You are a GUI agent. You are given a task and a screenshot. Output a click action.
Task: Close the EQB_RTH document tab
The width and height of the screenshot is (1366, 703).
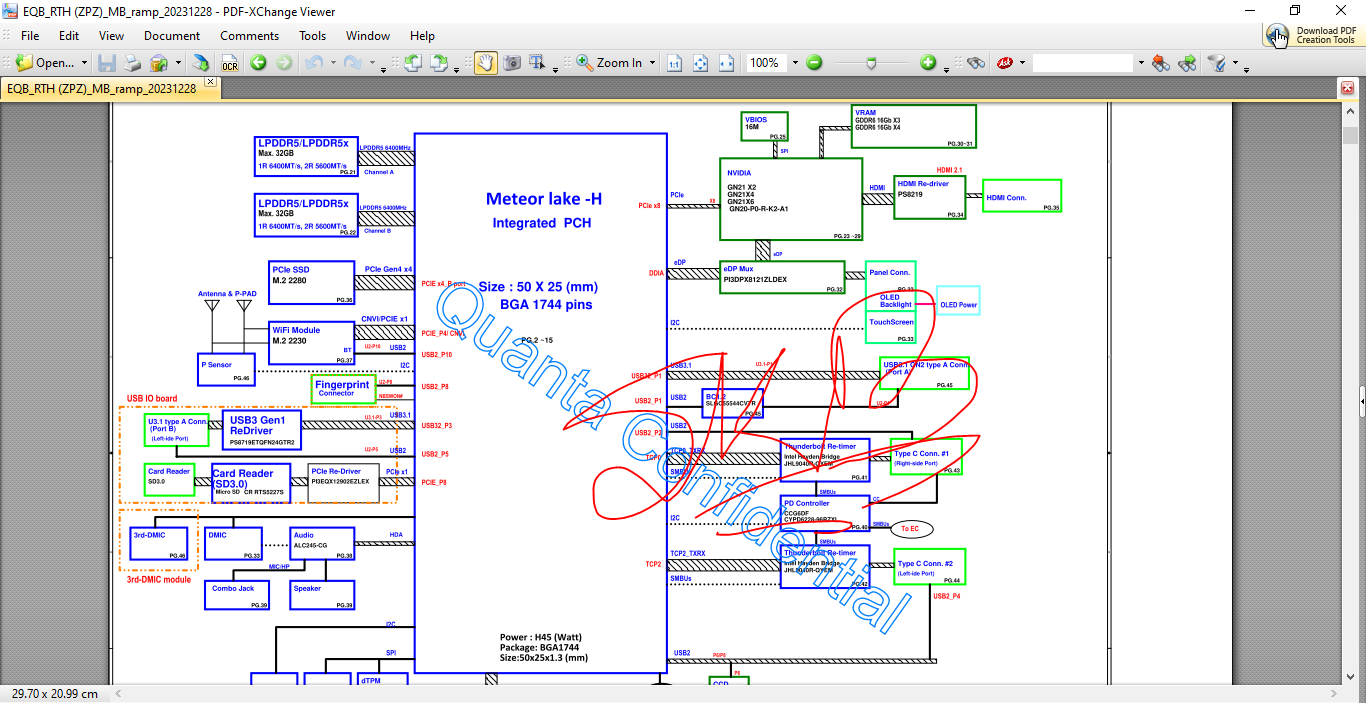pos(210,81)
